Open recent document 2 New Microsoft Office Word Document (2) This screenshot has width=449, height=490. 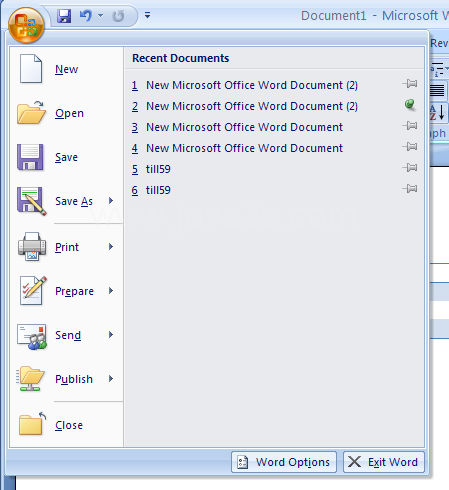pos(244,106)
